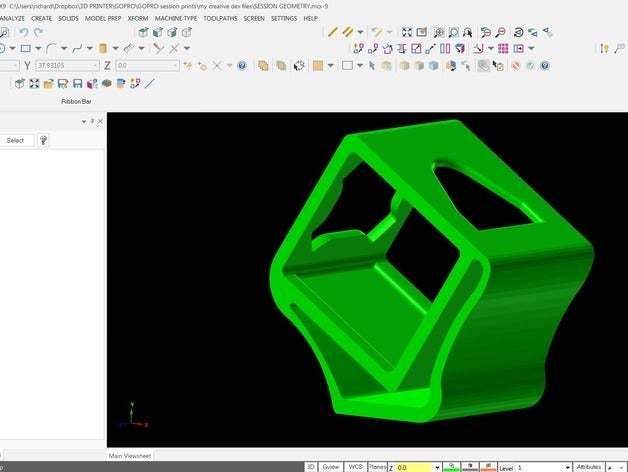This screenshot has height=472, width=628.
Task: Click the green color swatch in status bar
Action: pyautogui.click(x=451, y=467)
